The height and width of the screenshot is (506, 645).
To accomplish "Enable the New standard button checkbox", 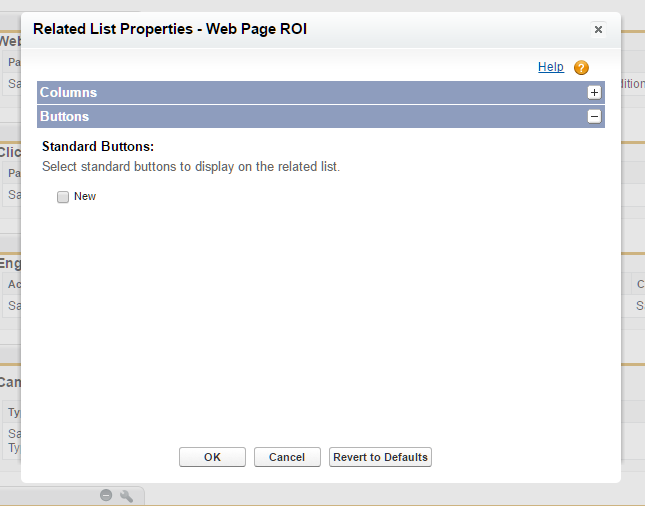I will (63, 197).
